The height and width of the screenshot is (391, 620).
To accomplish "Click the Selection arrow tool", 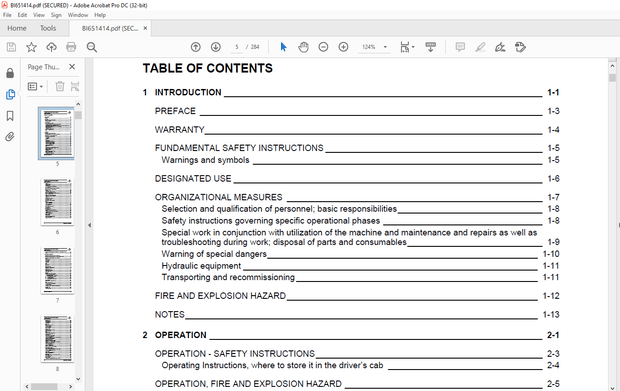I will click(284, 47).
